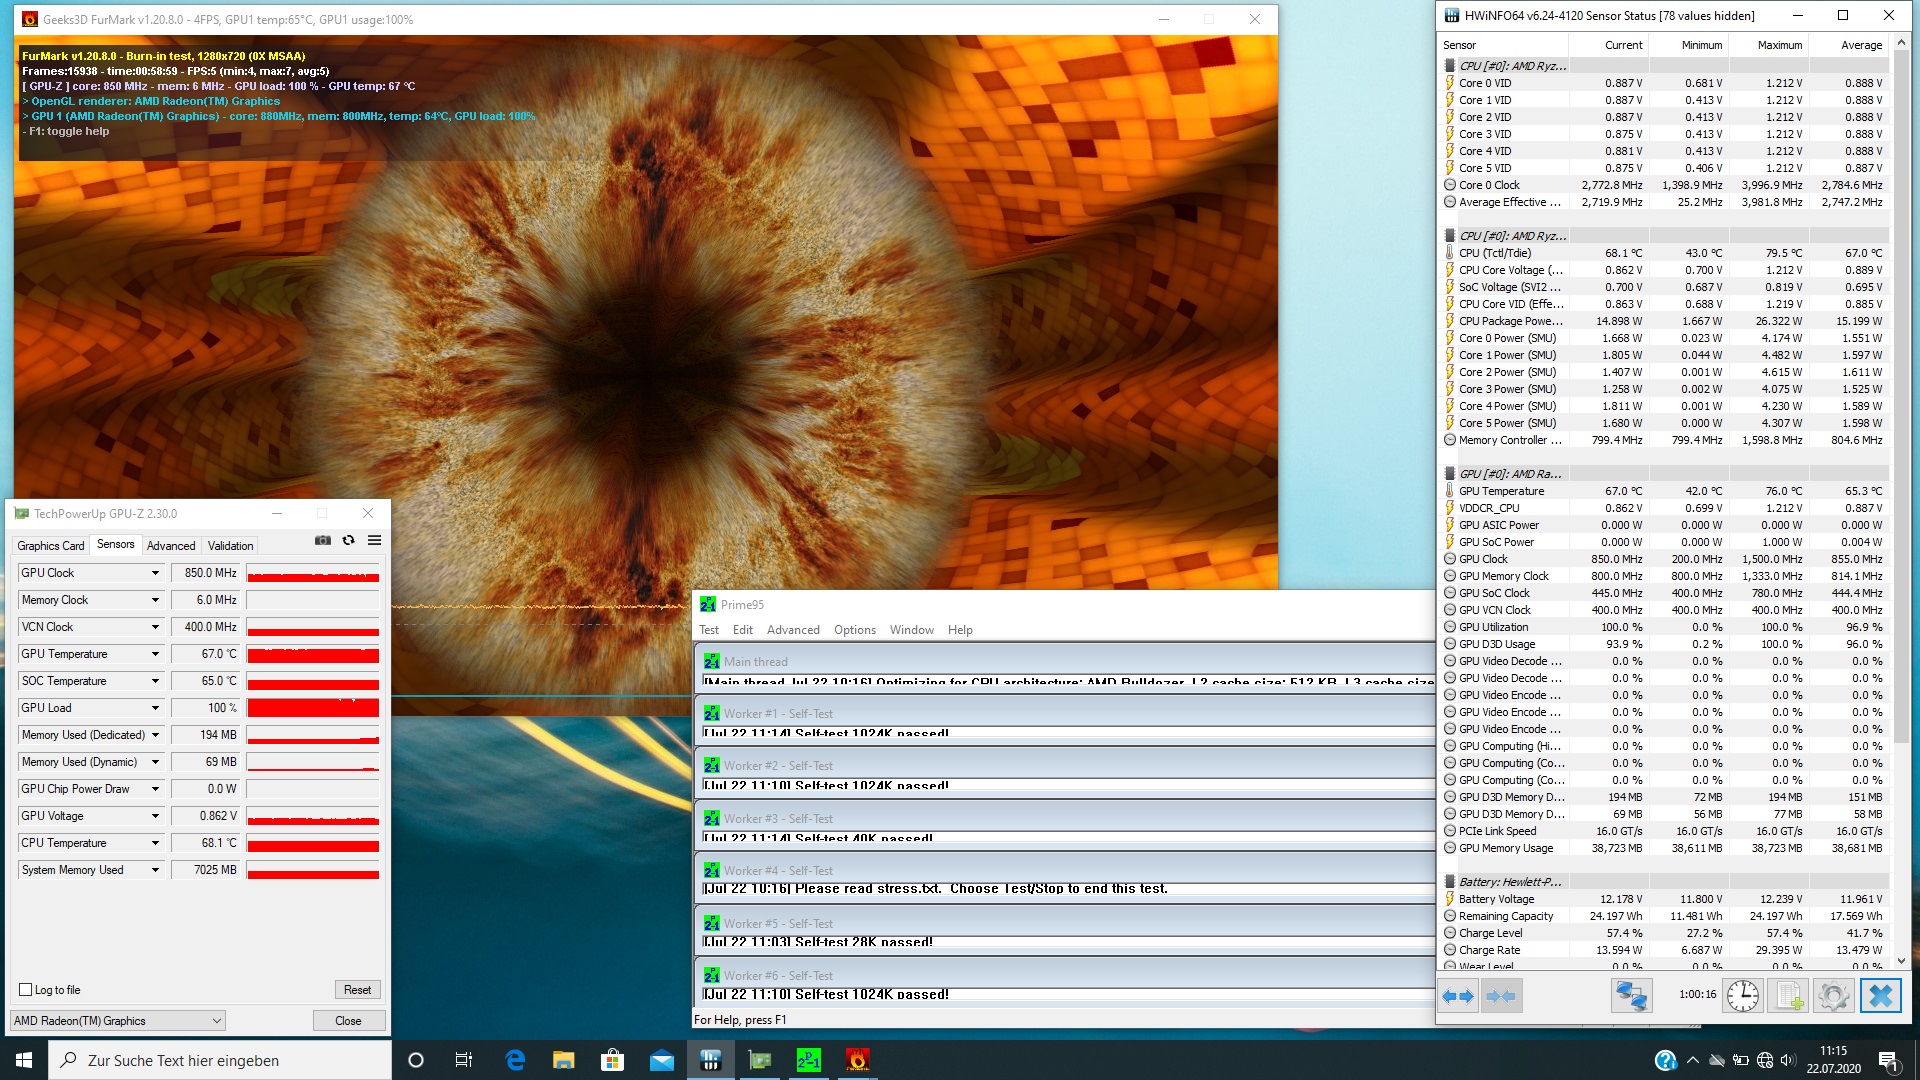Screen dimensions: 1920x1080
Task: Open Prime95 Advanced menu
Action: 792,630
